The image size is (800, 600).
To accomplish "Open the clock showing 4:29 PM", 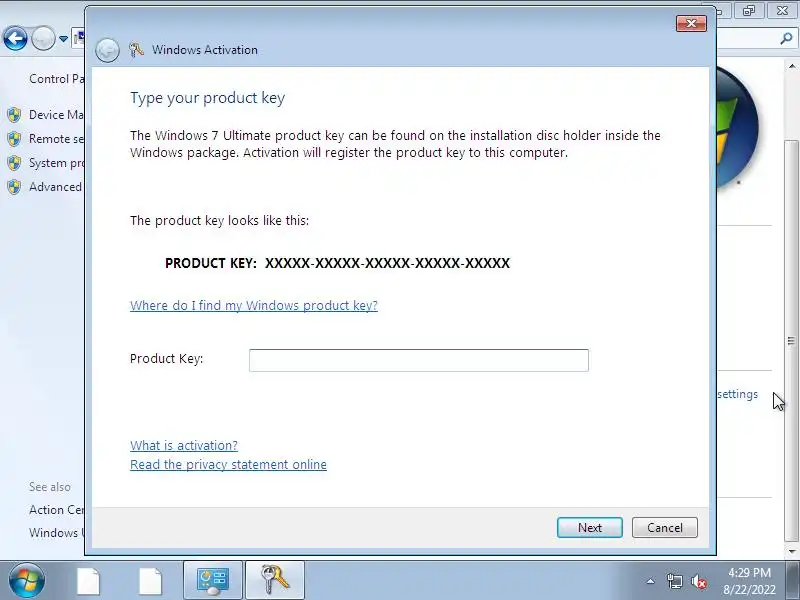I will [749, 581].
